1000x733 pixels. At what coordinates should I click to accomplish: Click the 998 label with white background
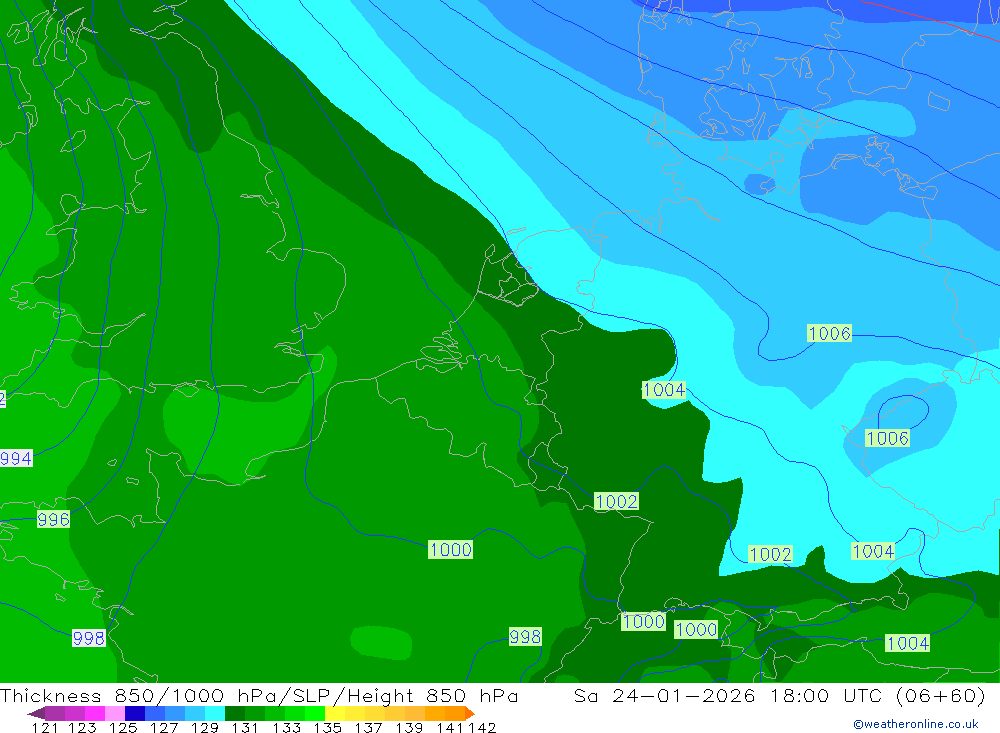pos(88,638)
